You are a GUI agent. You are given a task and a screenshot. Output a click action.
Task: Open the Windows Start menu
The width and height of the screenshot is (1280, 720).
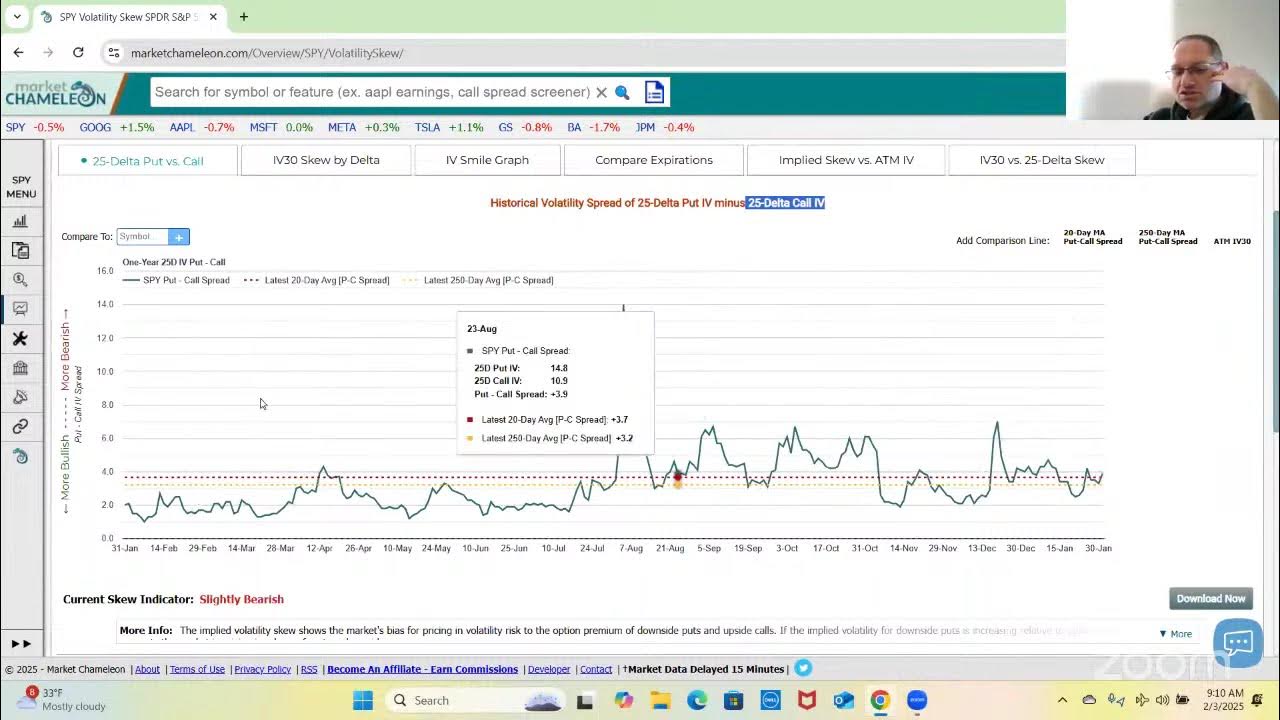pos(362,700)
